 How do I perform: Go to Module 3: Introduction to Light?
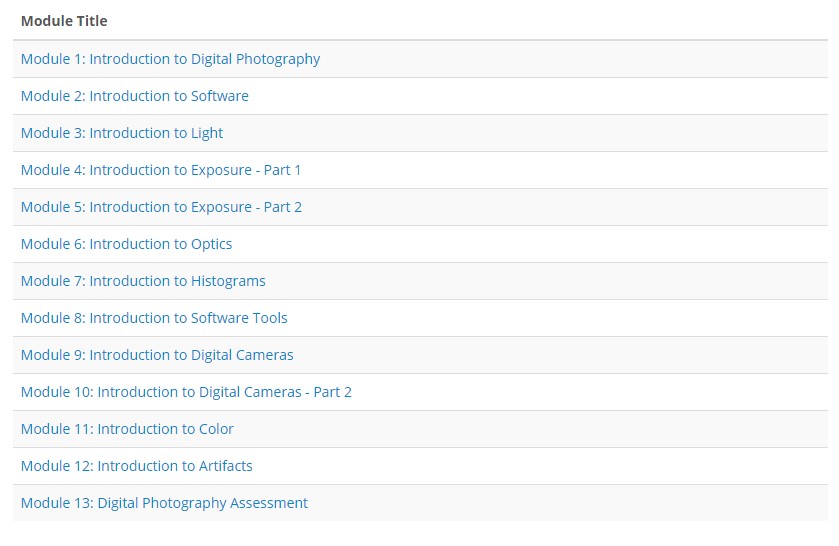122,133
